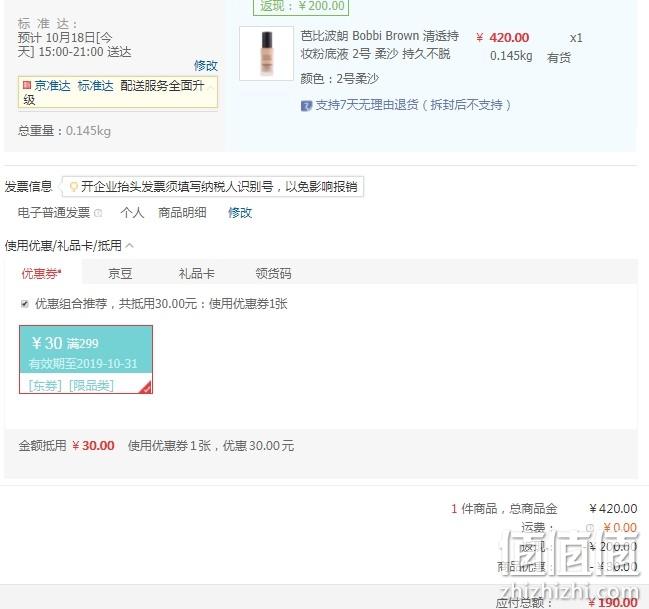Collapse the 配送服务全面升级 notice arrow
The height and width of the screenshot is (609, 649).
click(211, 87)
